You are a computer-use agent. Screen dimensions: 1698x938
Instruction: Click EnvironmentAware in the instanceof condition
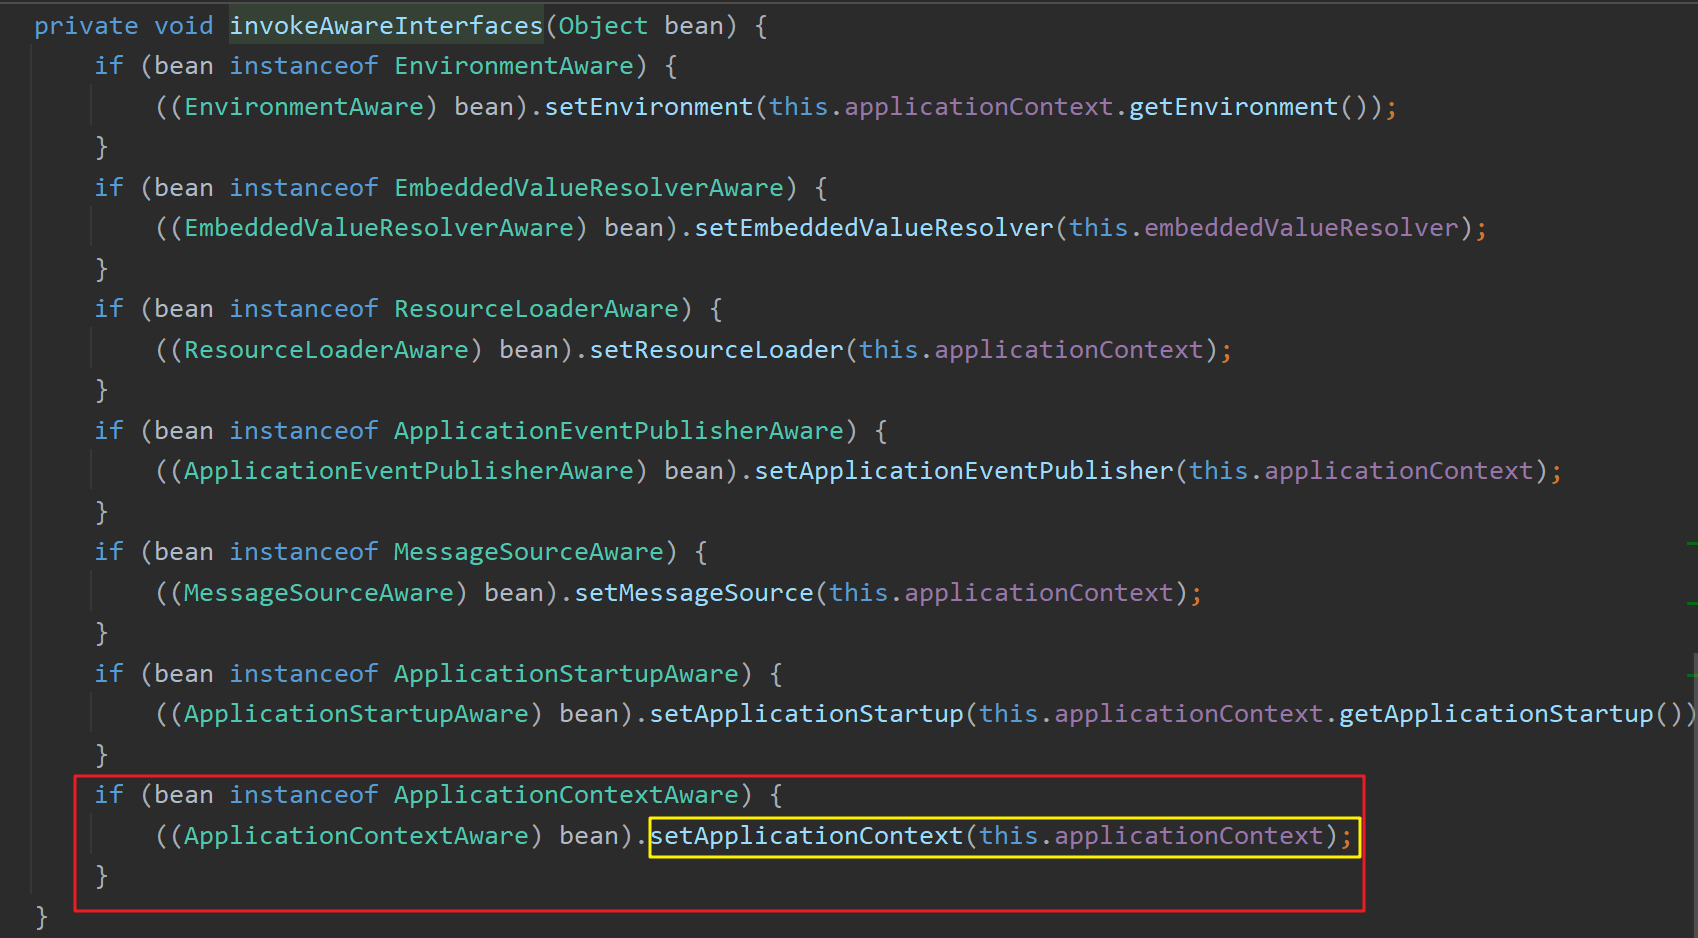tap(514, 66)
